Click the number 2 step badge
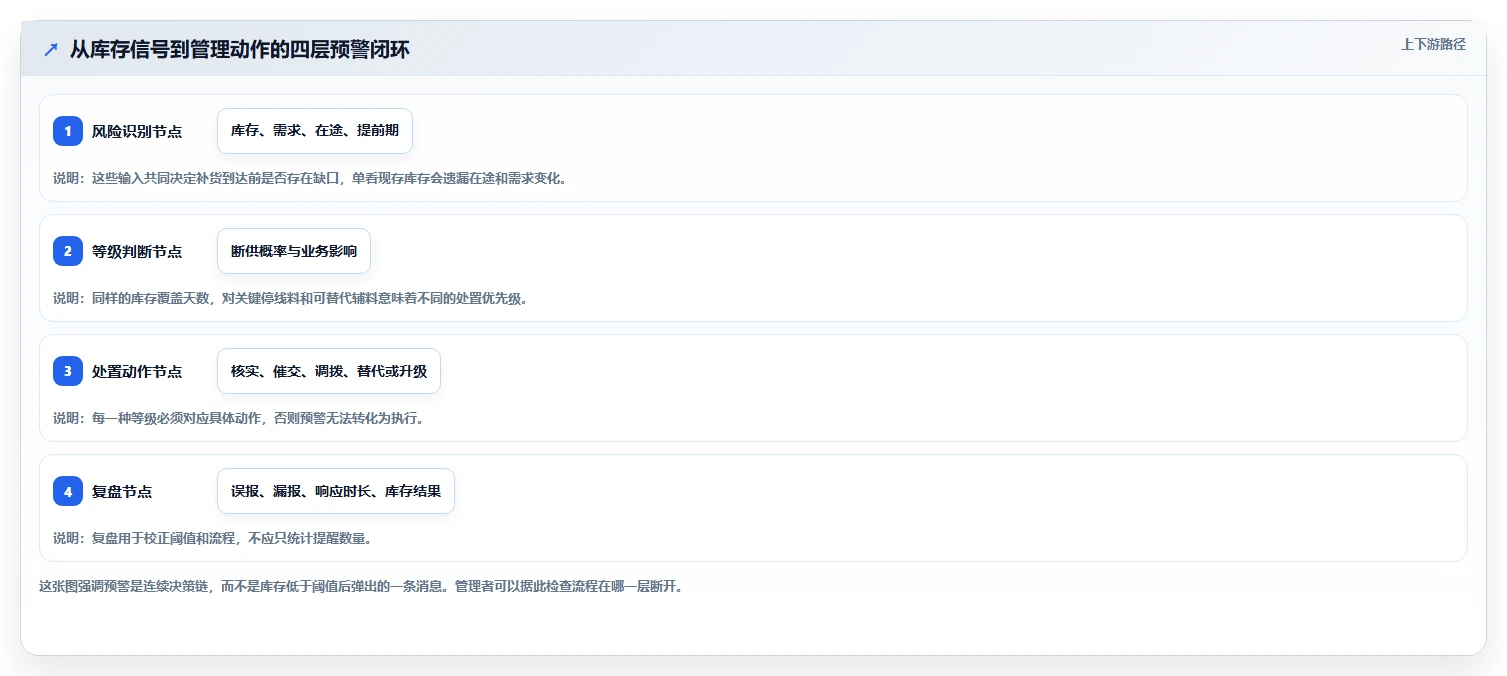The width and height of the screenshot is (1507, 676). click(x=68, y=251)
